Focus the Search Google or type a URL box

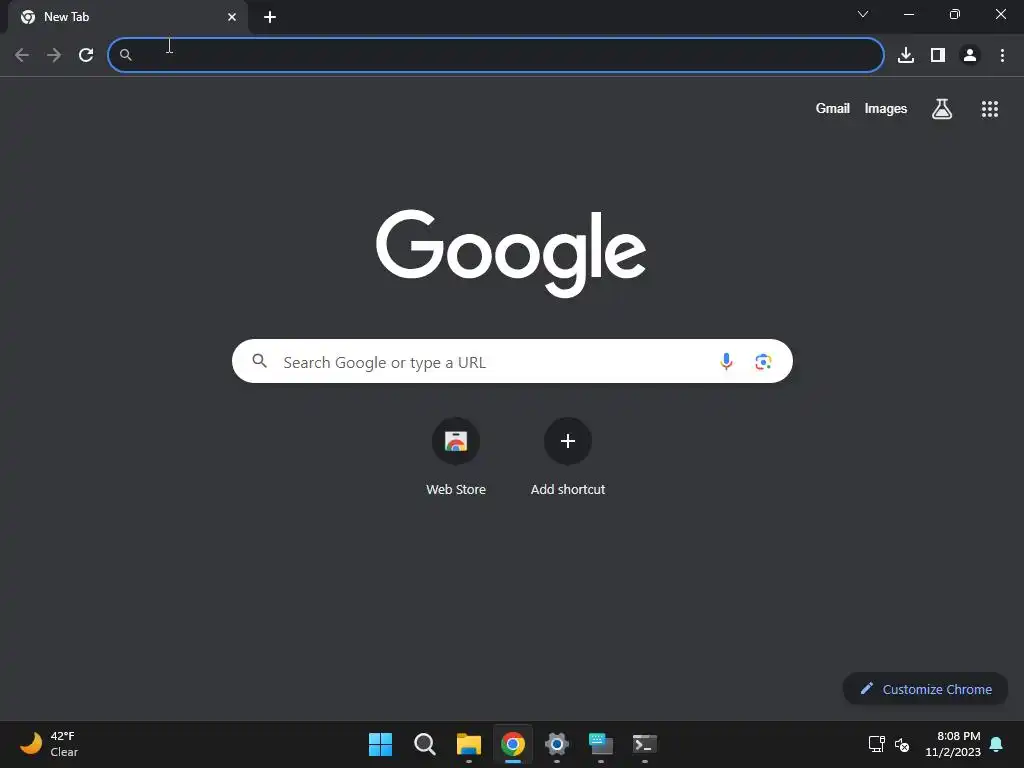pyautogui.click(x=512, y=361)
